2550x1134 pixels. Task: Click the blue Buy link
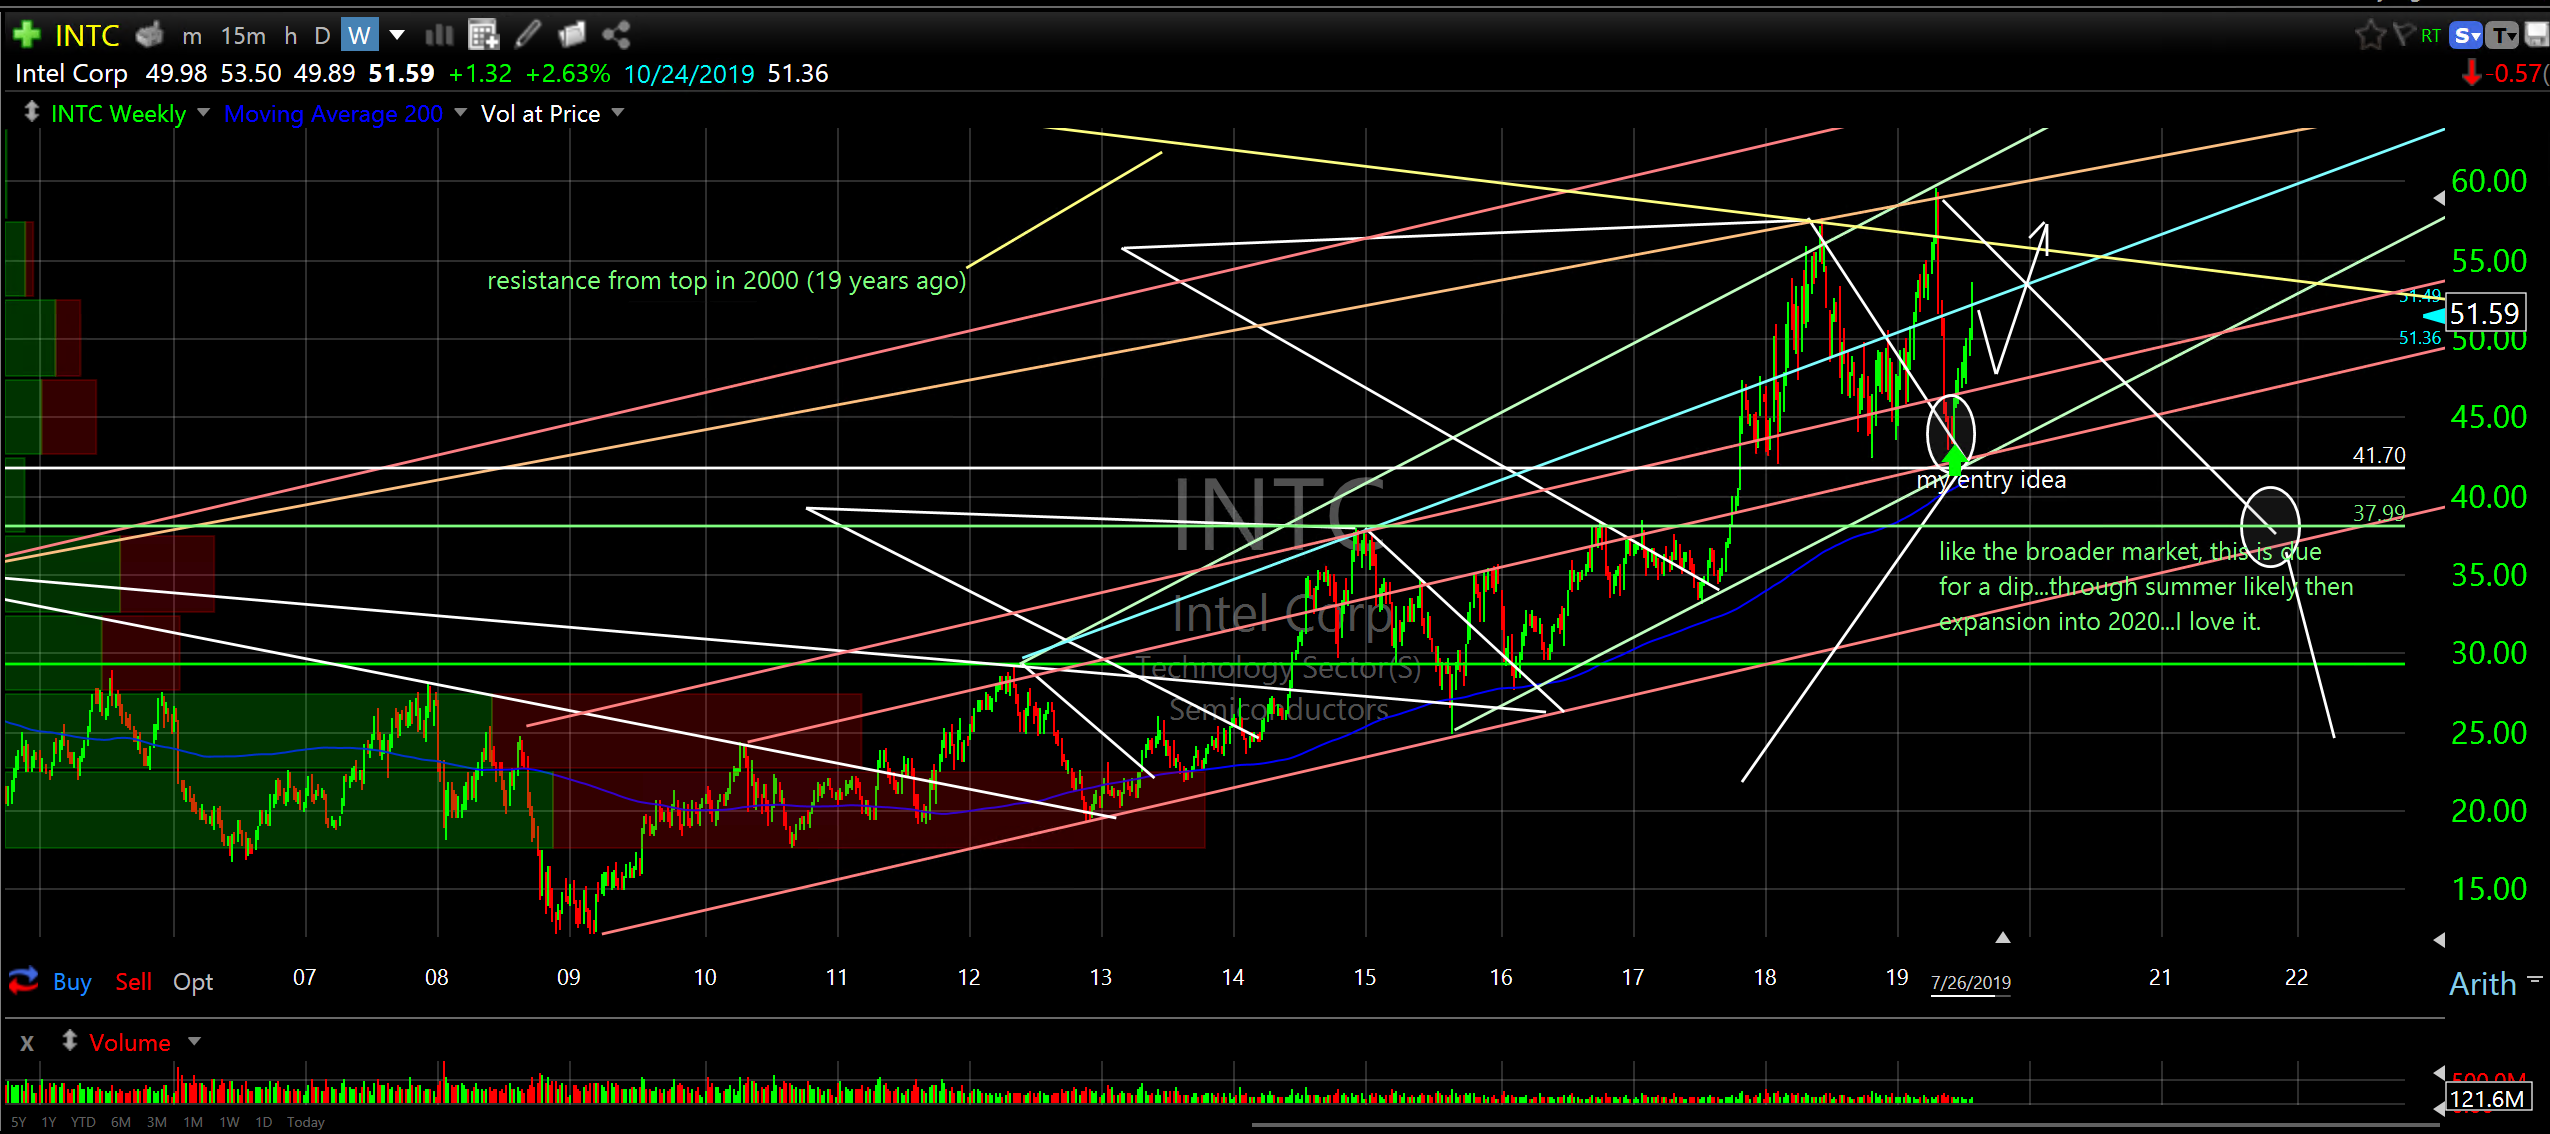72,982
